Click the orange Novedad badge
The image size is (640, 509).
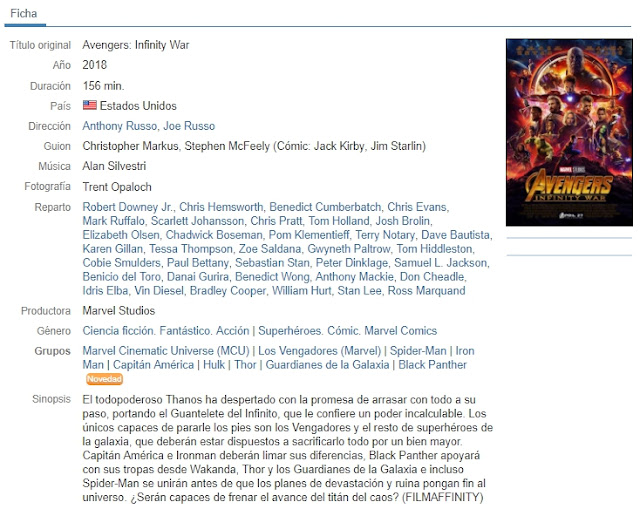click(x=104, y=379)
